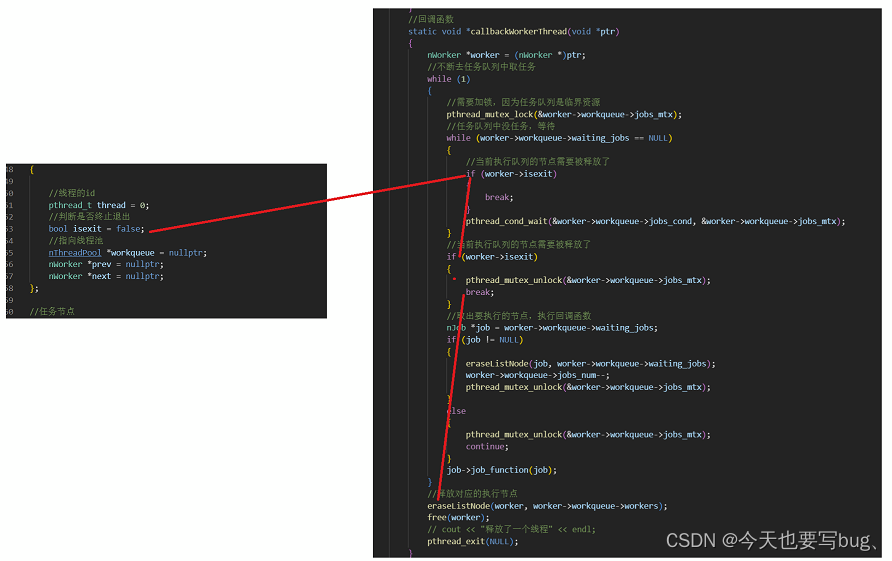Viewport: 892px width, 561px height.
Task: Click the "nWorker *next = nullptr;" line
Action: [x=106, y=276]
